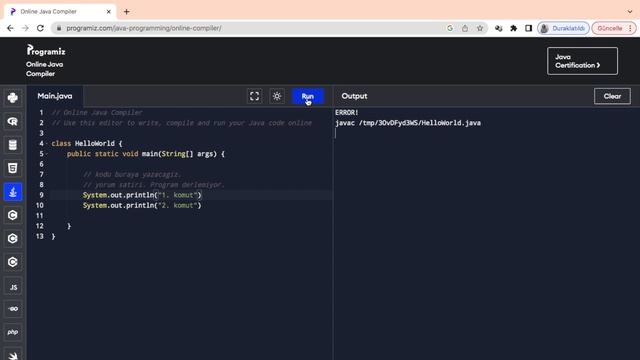Go back in browser history
640x360 pixels.
(10, 28)
